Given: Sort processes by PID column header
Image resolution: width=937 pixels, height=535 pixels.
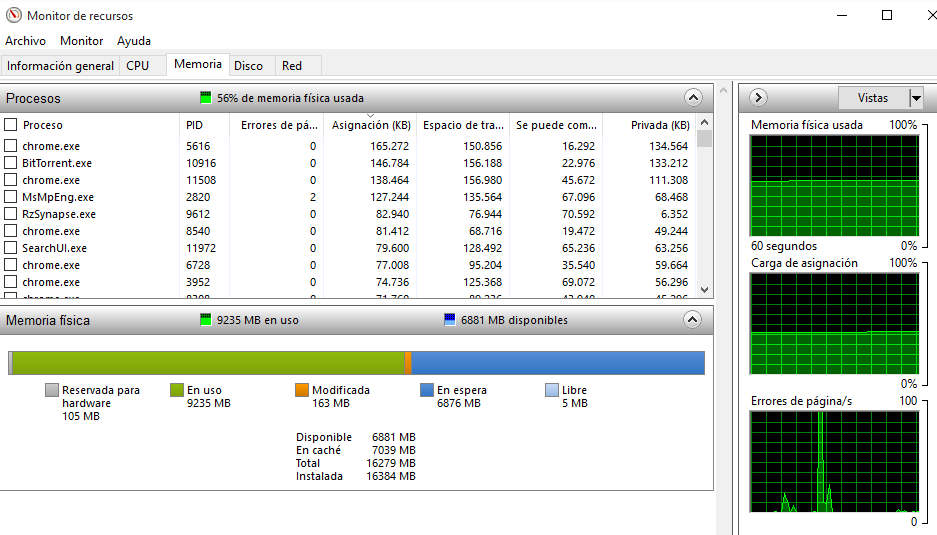Looking at the screenshot, I should 194,125.
